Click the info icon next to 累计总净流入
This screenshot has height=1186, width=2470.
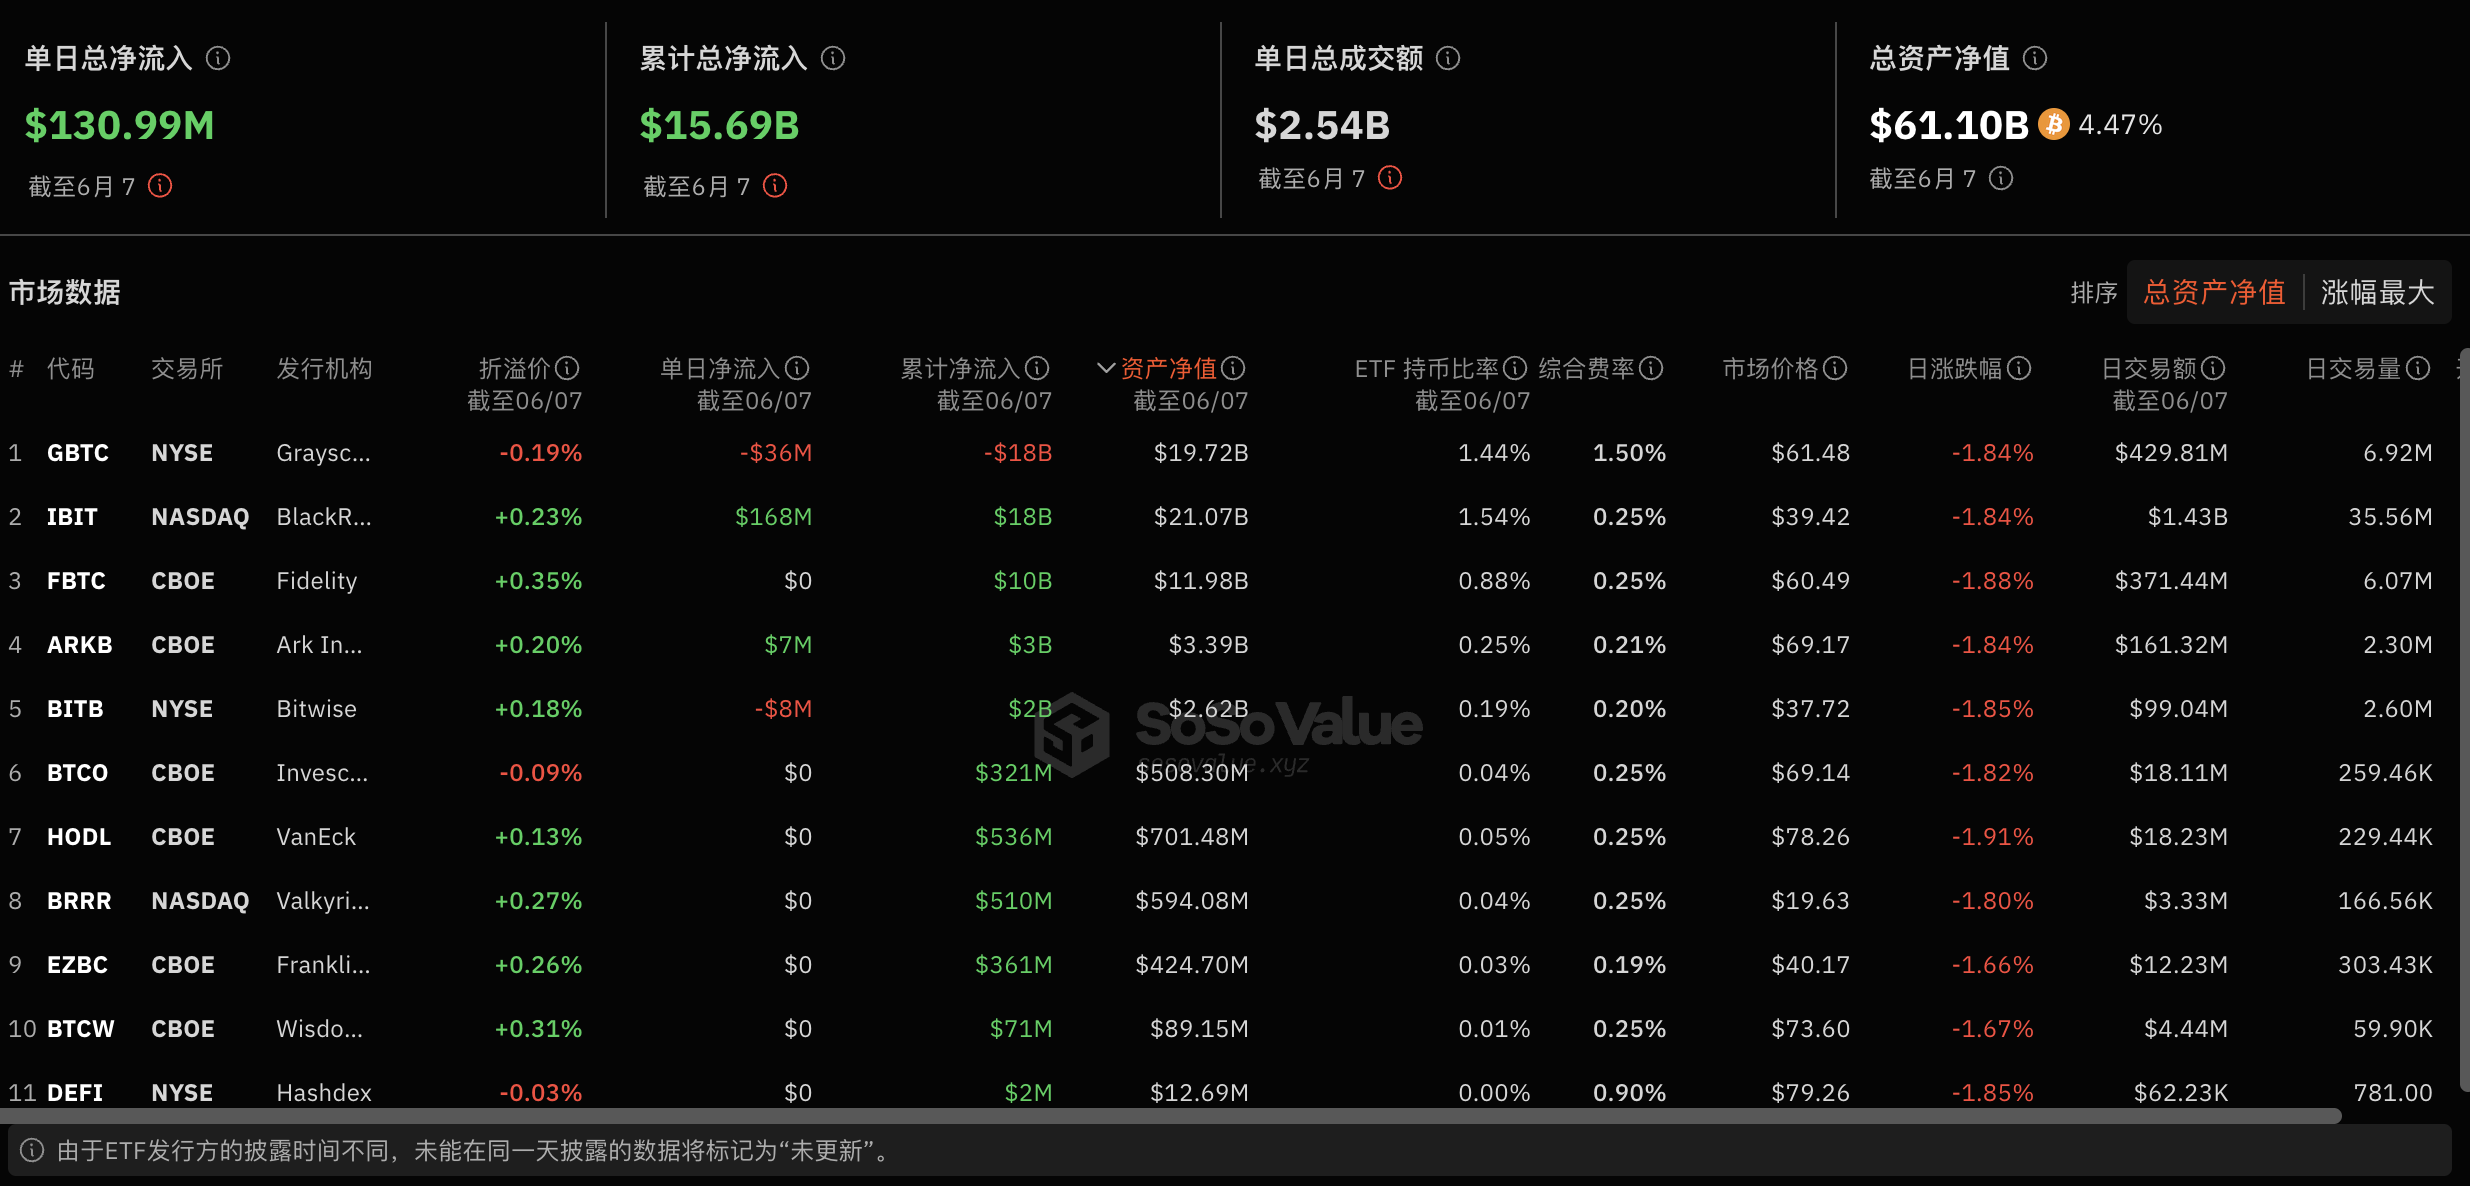(x=833, y=58)
